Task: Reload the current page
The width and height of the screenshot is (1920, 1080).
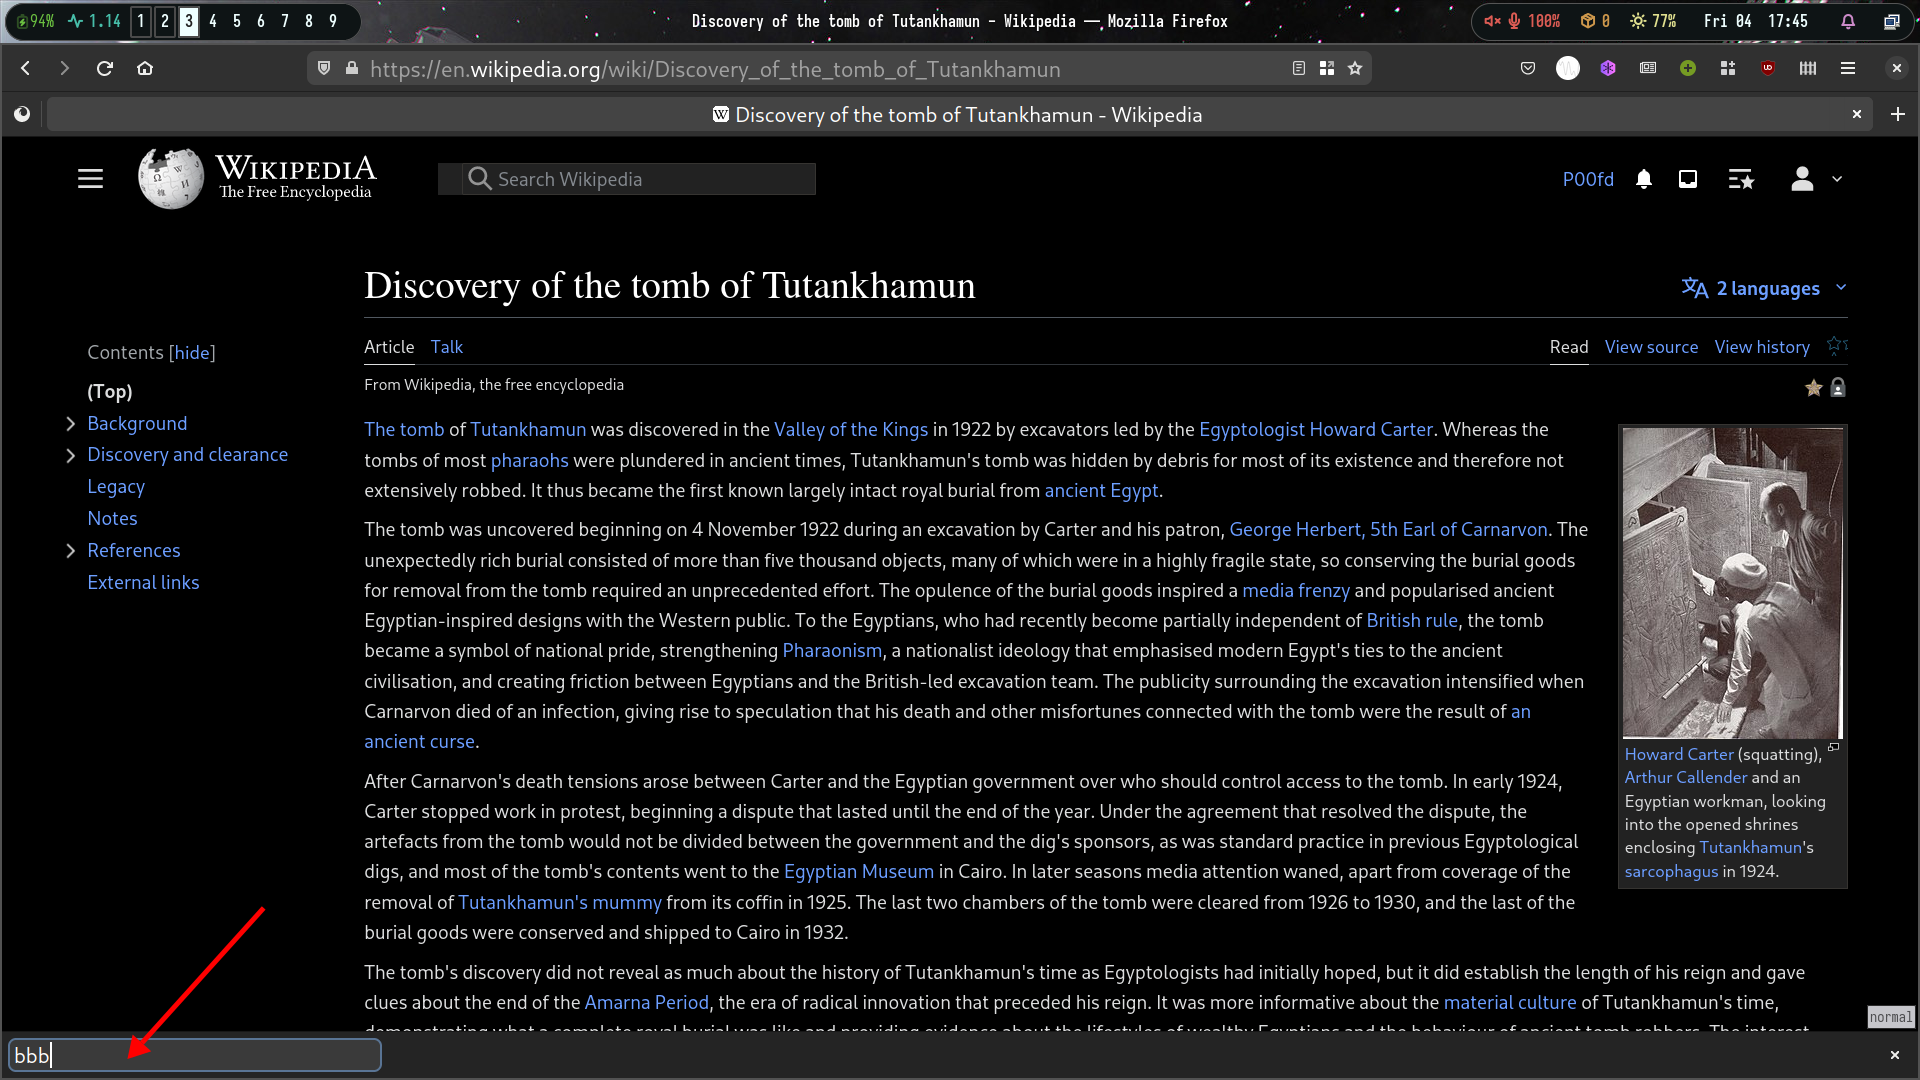Action: click(x=105, y=68)
